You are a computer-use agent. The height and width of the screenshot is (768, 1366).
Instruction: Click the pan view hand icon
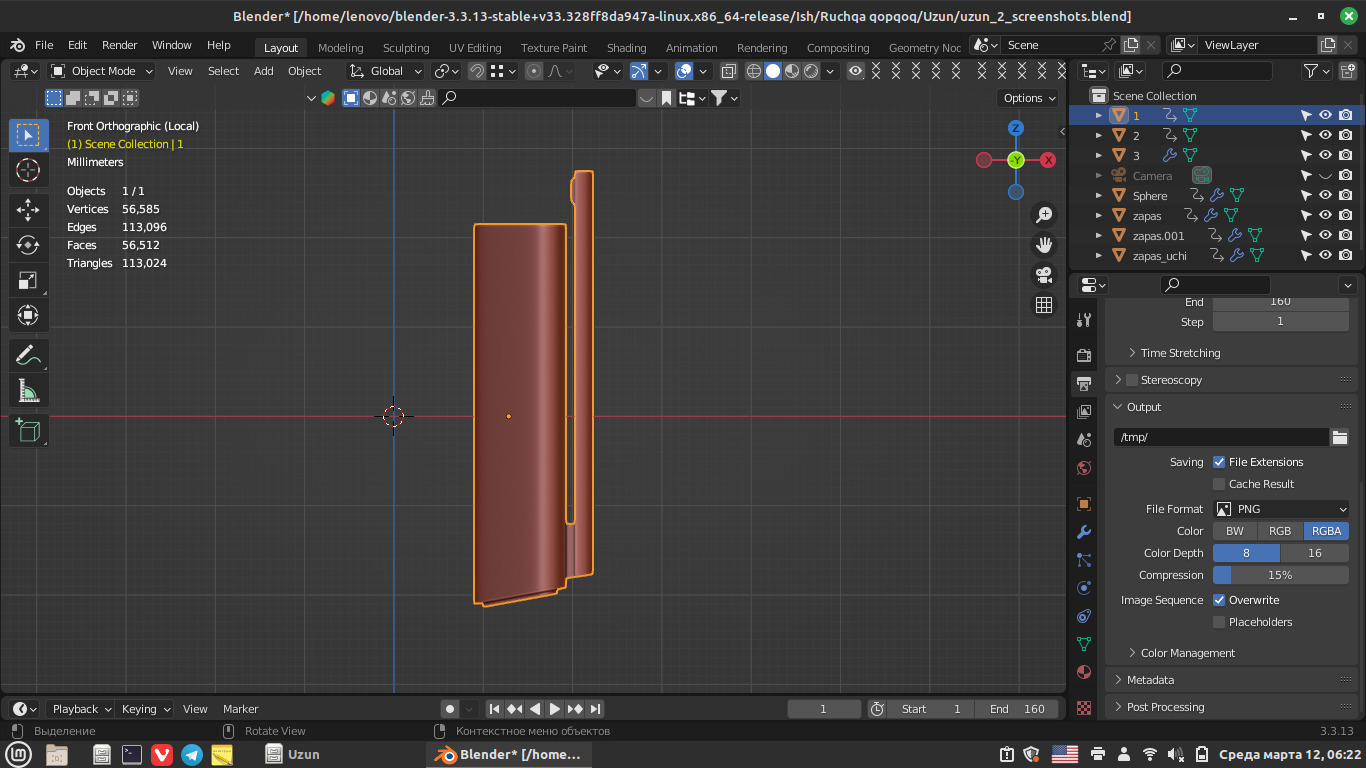1045,245
